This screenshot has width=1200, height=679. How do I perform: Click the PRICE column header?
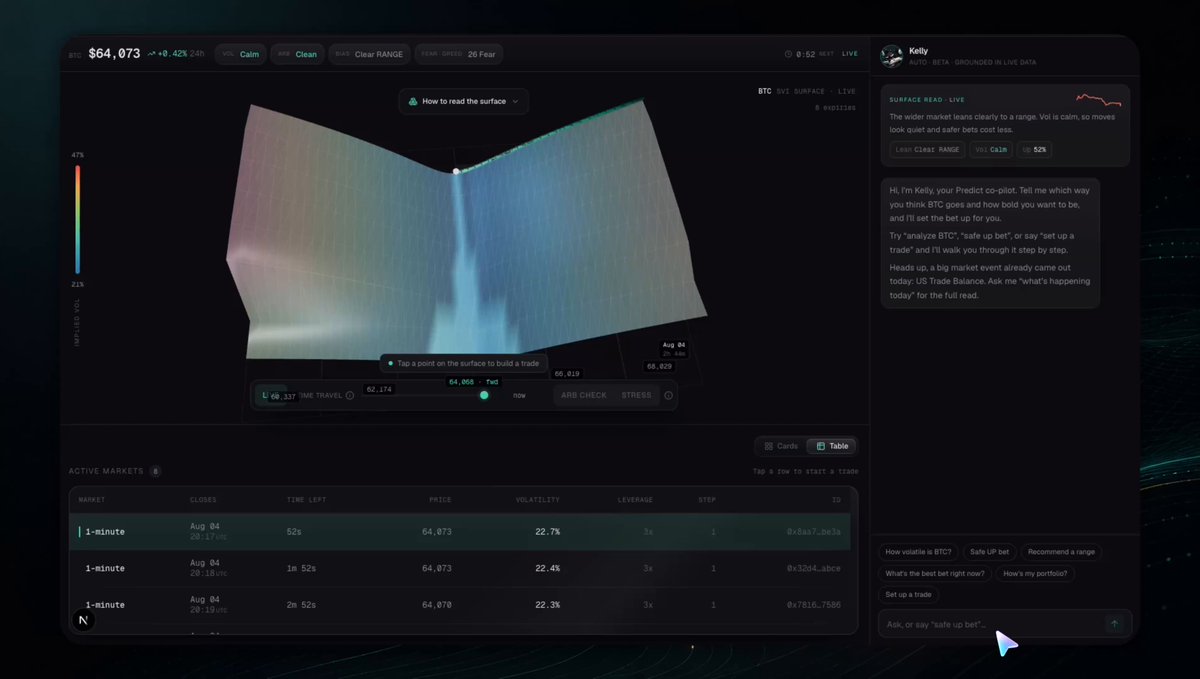[x=441, y=499]
